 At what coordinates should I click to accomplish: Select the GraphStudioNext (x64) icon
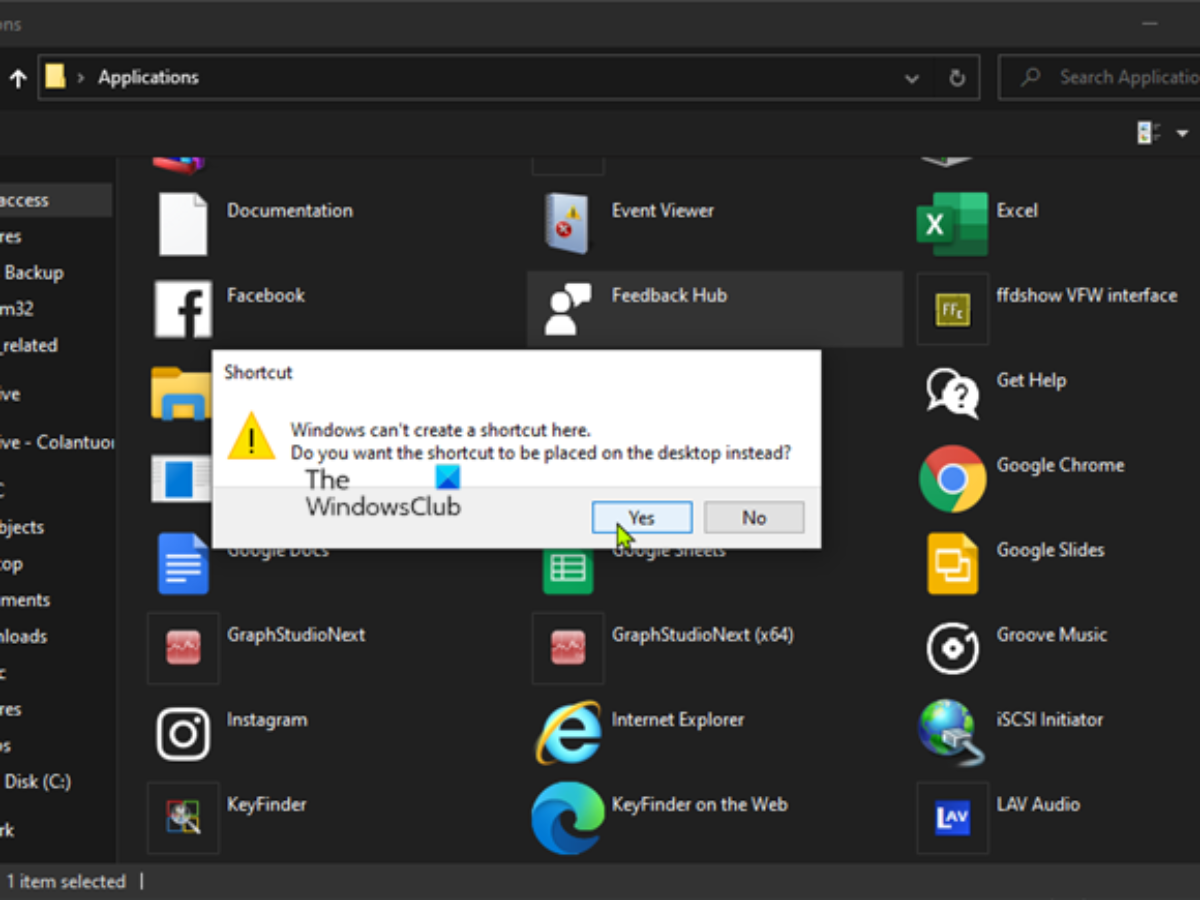click(x=568, y=648)
